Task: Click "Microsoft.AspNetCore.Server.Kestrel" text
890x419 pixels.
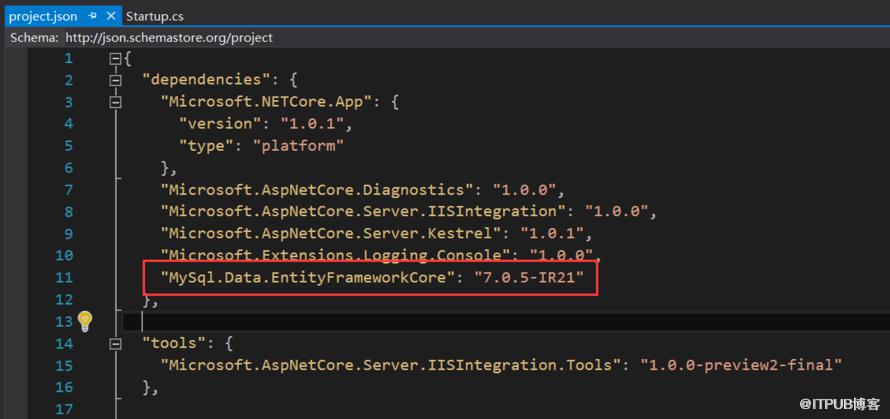Action: point(330,233)
